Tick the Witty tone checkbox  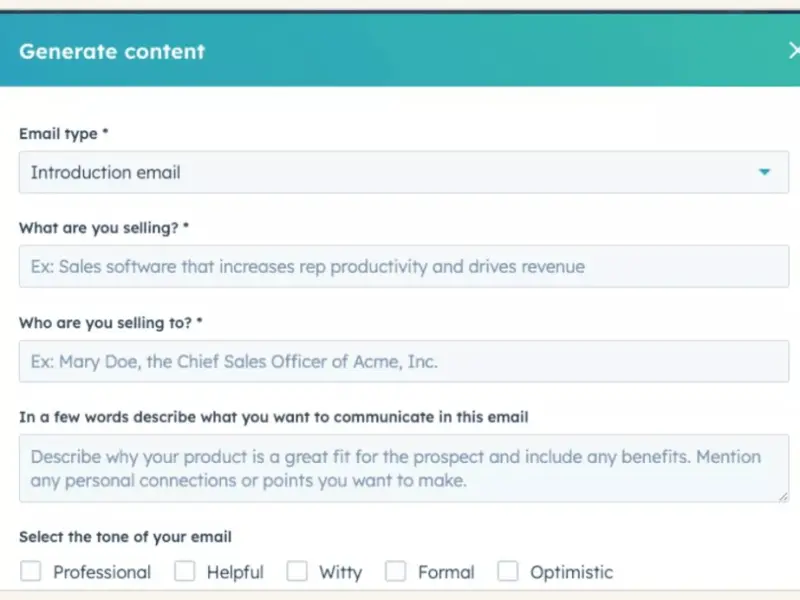(x=297, y=572)
